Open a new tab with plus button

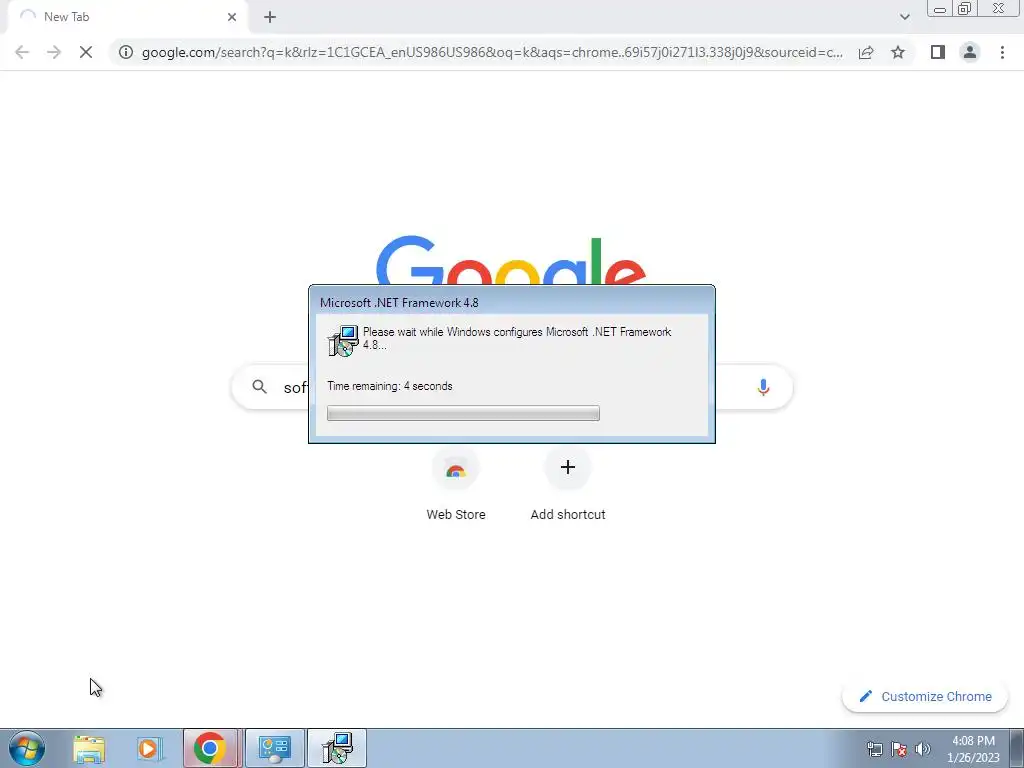click(x=270, y=17)
